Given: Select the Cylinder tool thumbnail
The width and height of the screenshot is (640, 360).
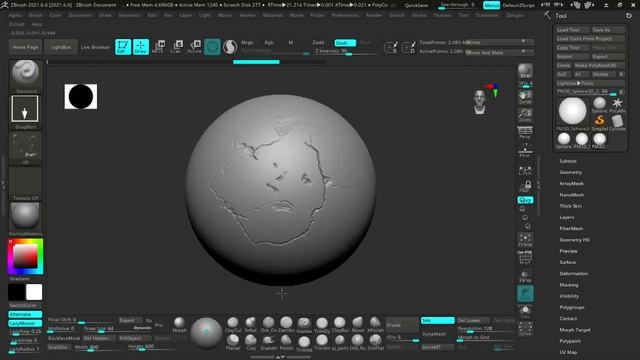Looking at the screenshot, I should tap(617, 122).
